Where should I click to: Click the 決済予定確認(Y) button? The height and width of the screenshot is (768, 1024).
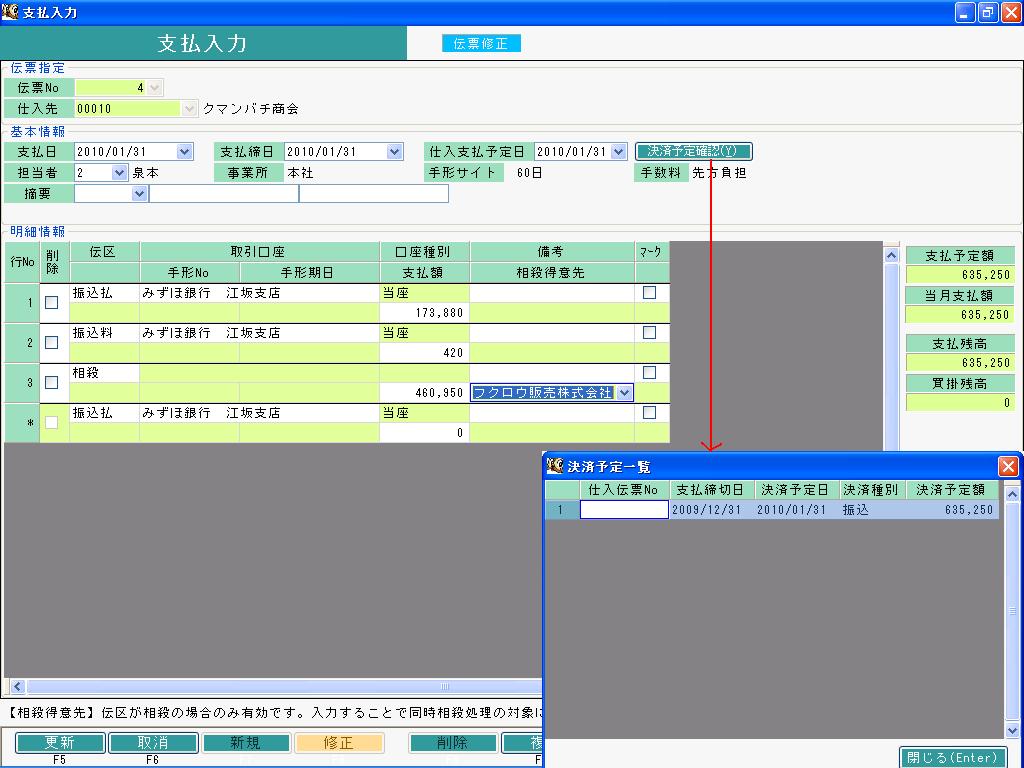[693, 152]
